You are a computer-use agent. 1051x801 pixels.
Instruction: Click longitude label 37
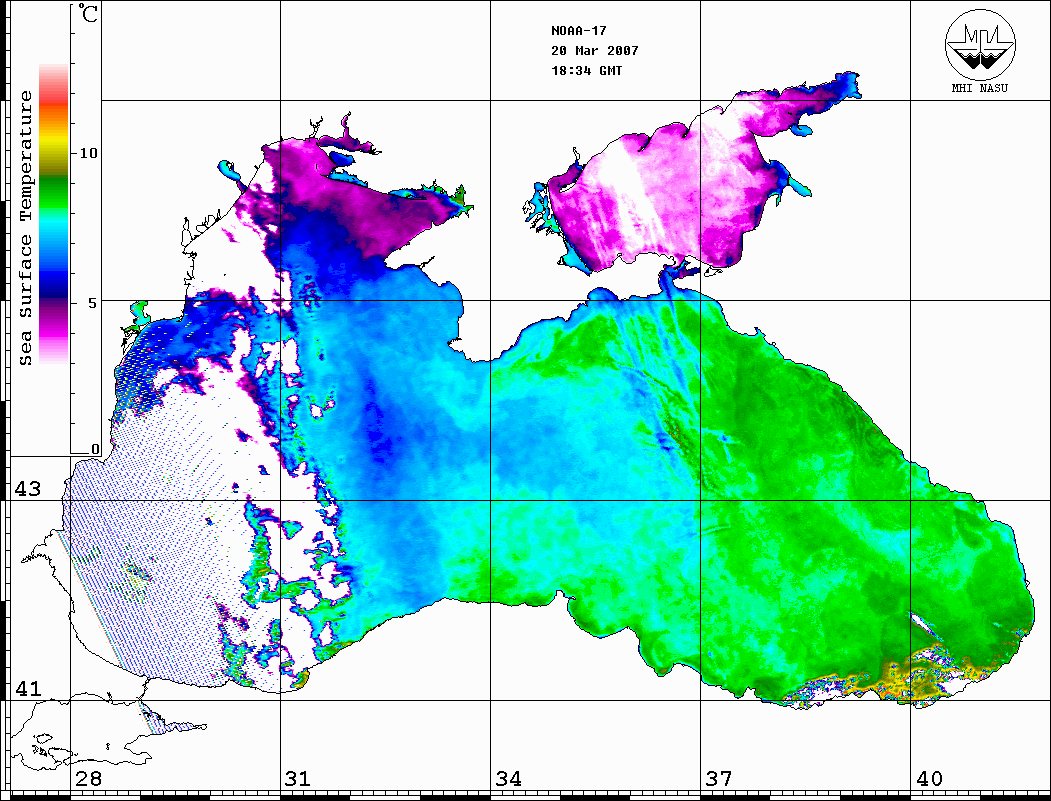click(719, 779)
